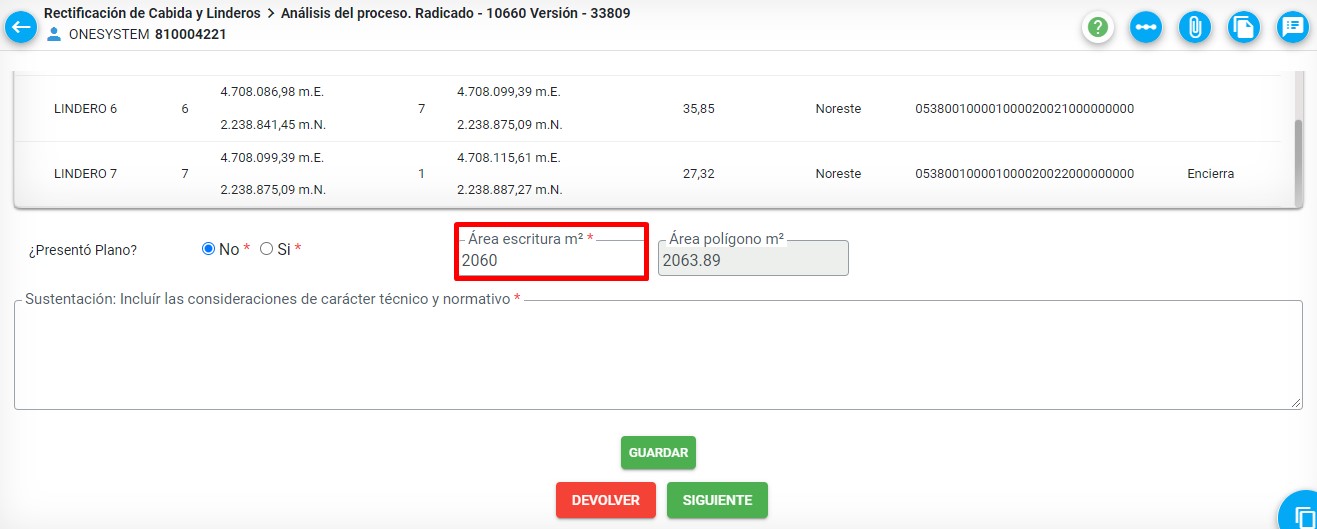Click coordinate 2.238.841,45 m.N.
The image size is (1317, 529).
tap(273, 125)
